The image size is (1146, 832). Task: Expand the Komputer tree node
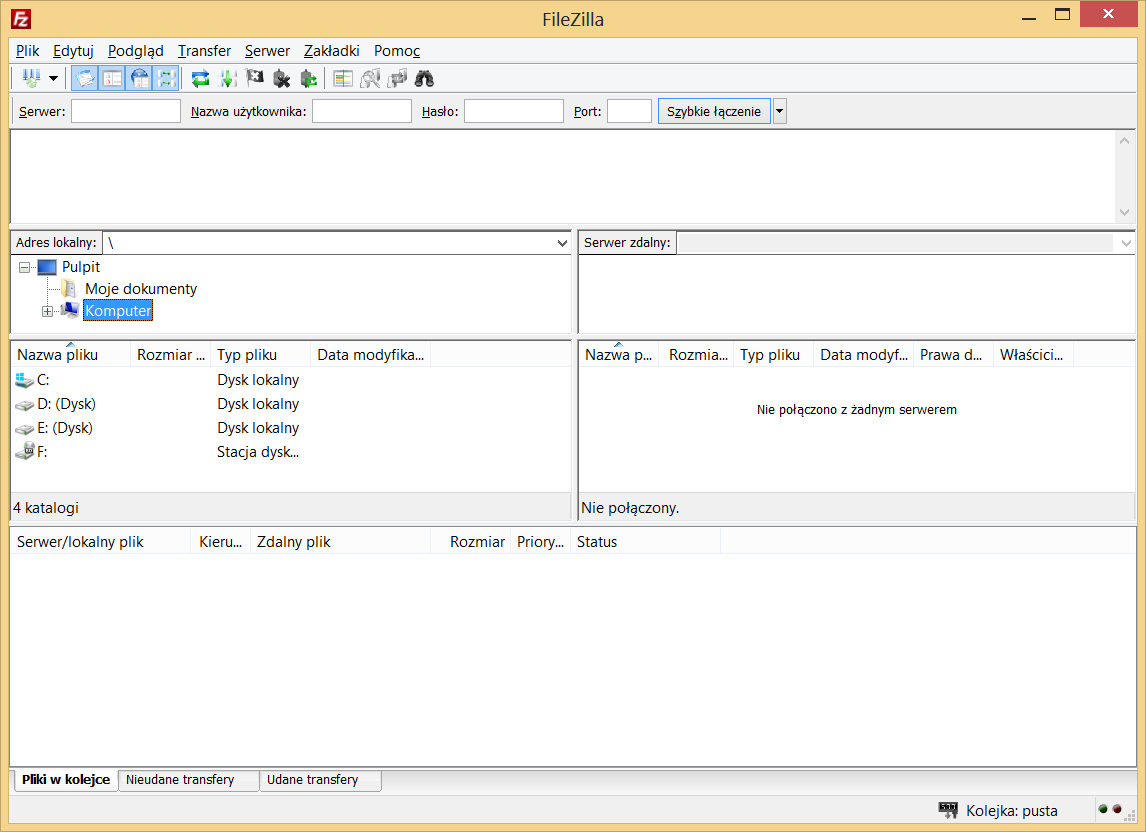[48, 311]
